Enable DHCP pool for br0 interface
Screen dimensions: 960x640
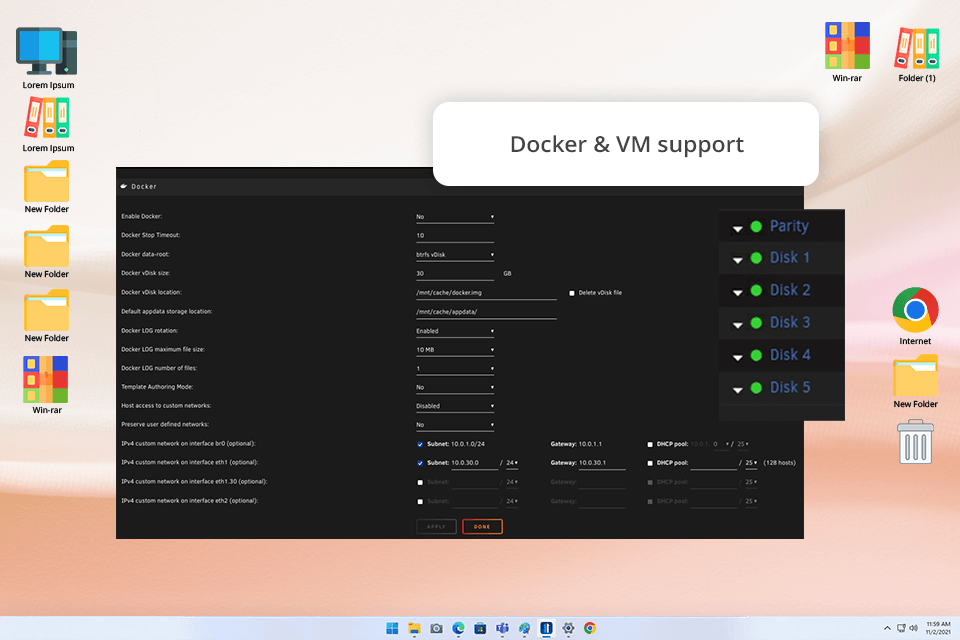coord(650,445)
